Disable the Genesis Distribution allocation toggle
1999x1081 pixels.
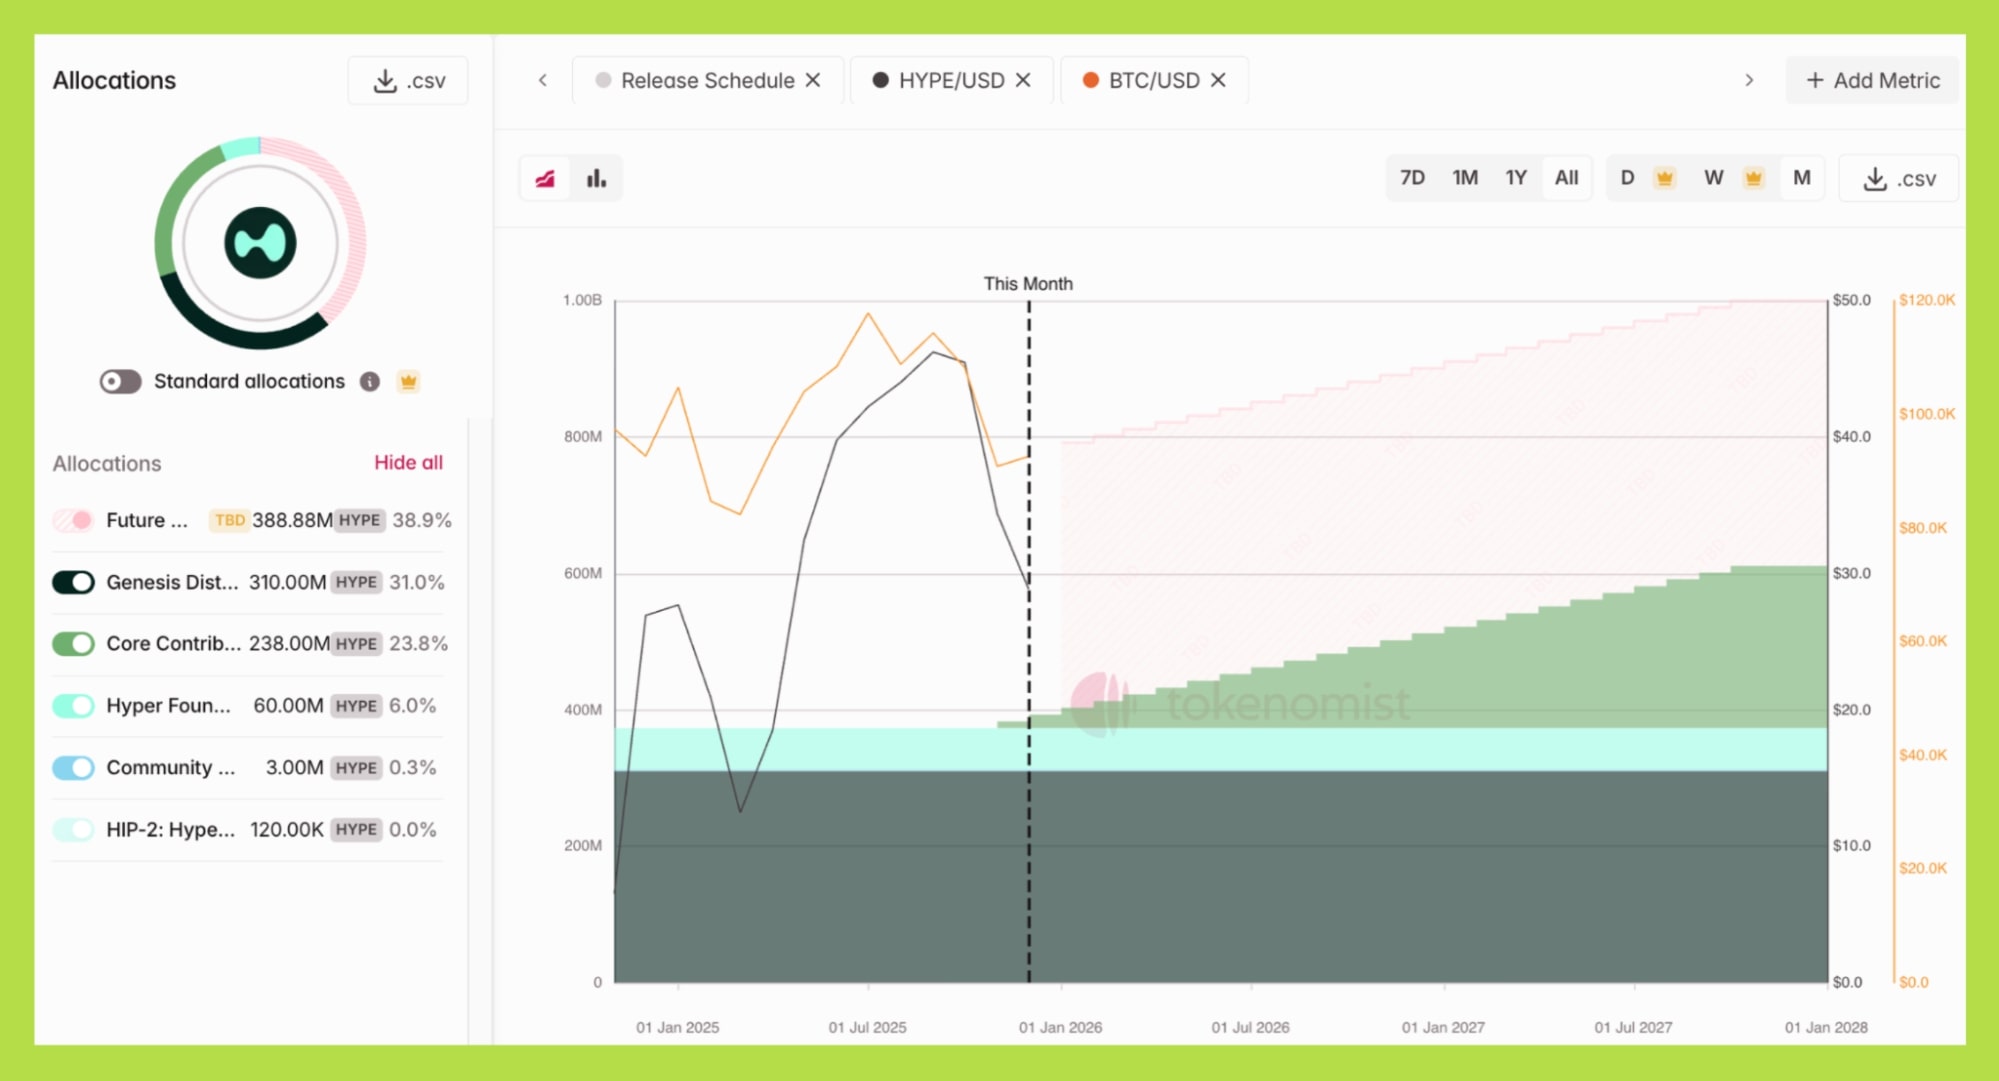[73, 582]
